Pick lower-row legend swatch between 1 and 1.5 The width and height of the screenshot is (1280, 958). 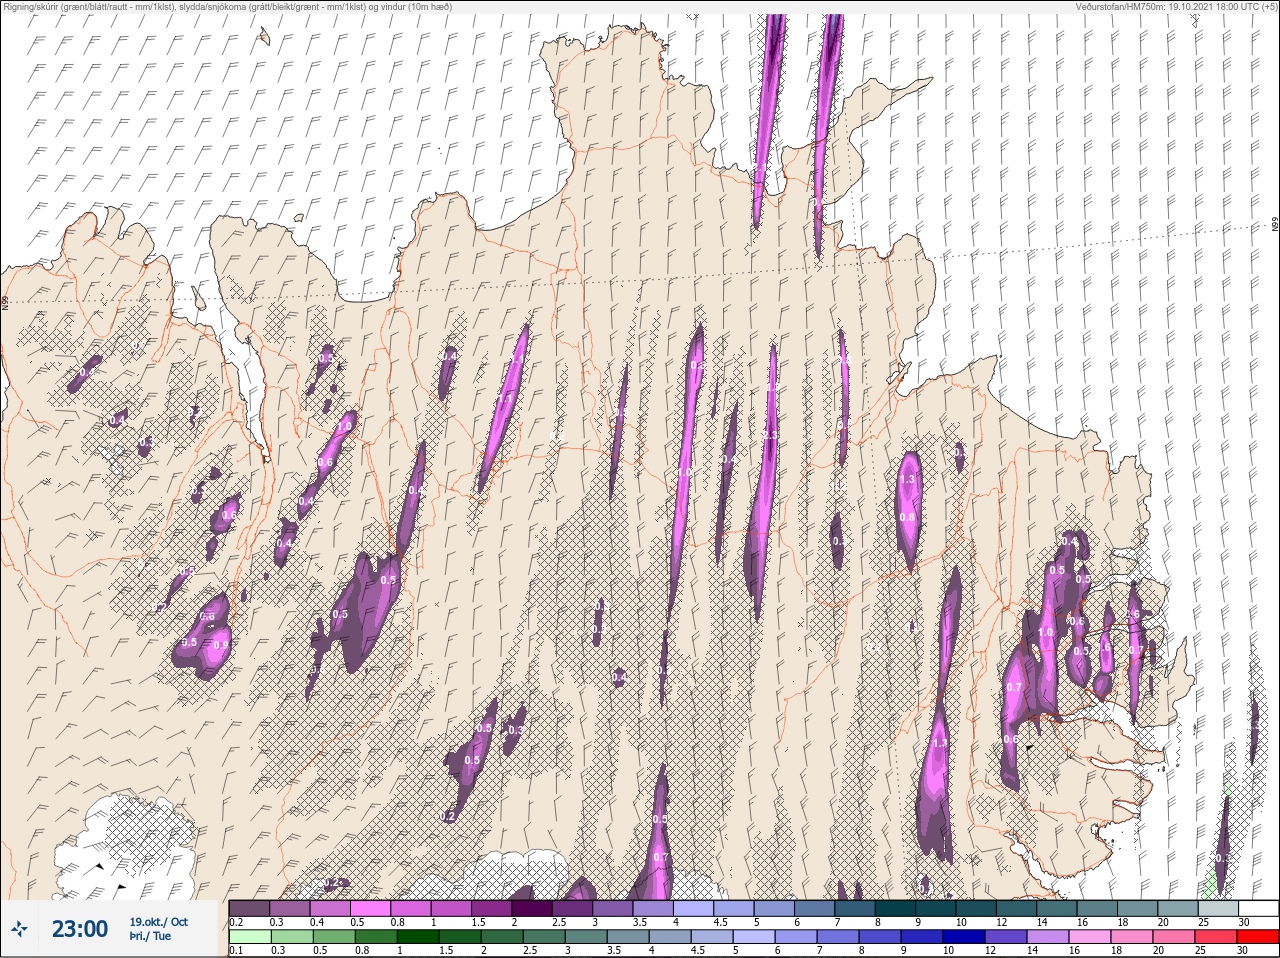(x=419, y=937)
